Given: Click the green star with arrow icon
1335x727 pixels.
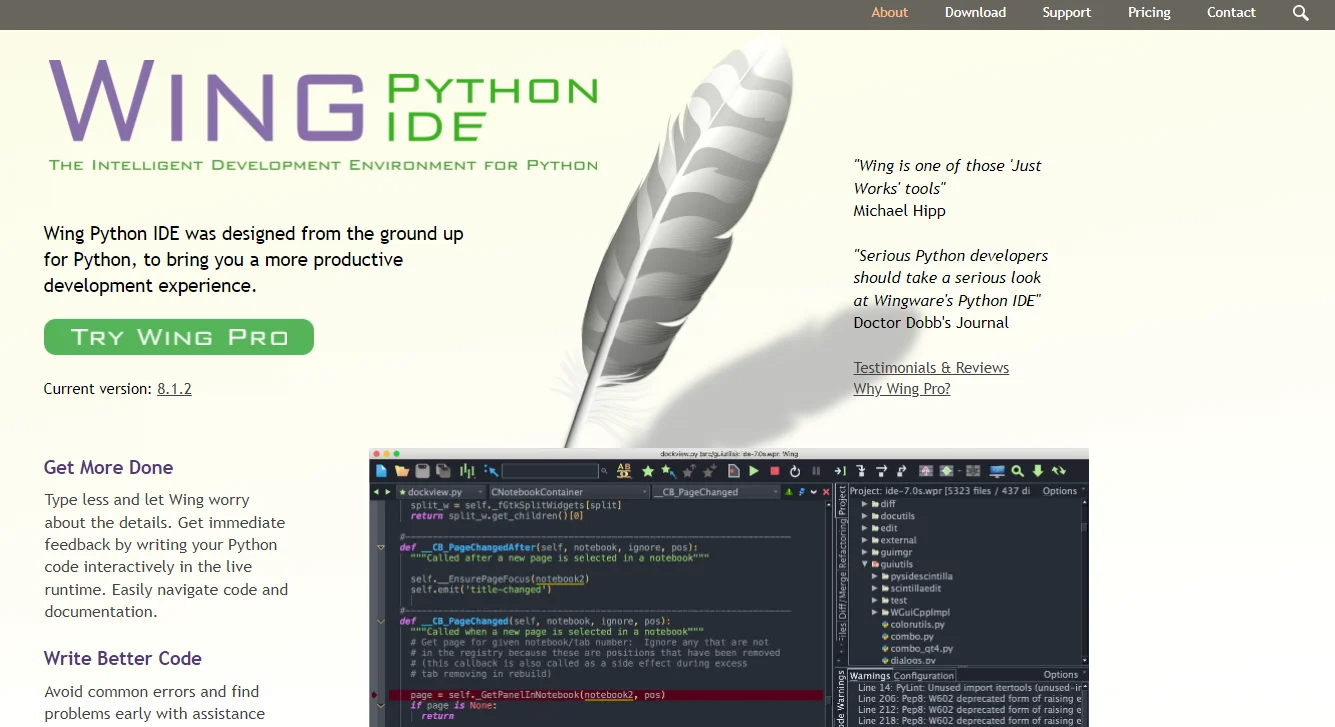Looking at the screenshot, I should click(x=668, y=470).
